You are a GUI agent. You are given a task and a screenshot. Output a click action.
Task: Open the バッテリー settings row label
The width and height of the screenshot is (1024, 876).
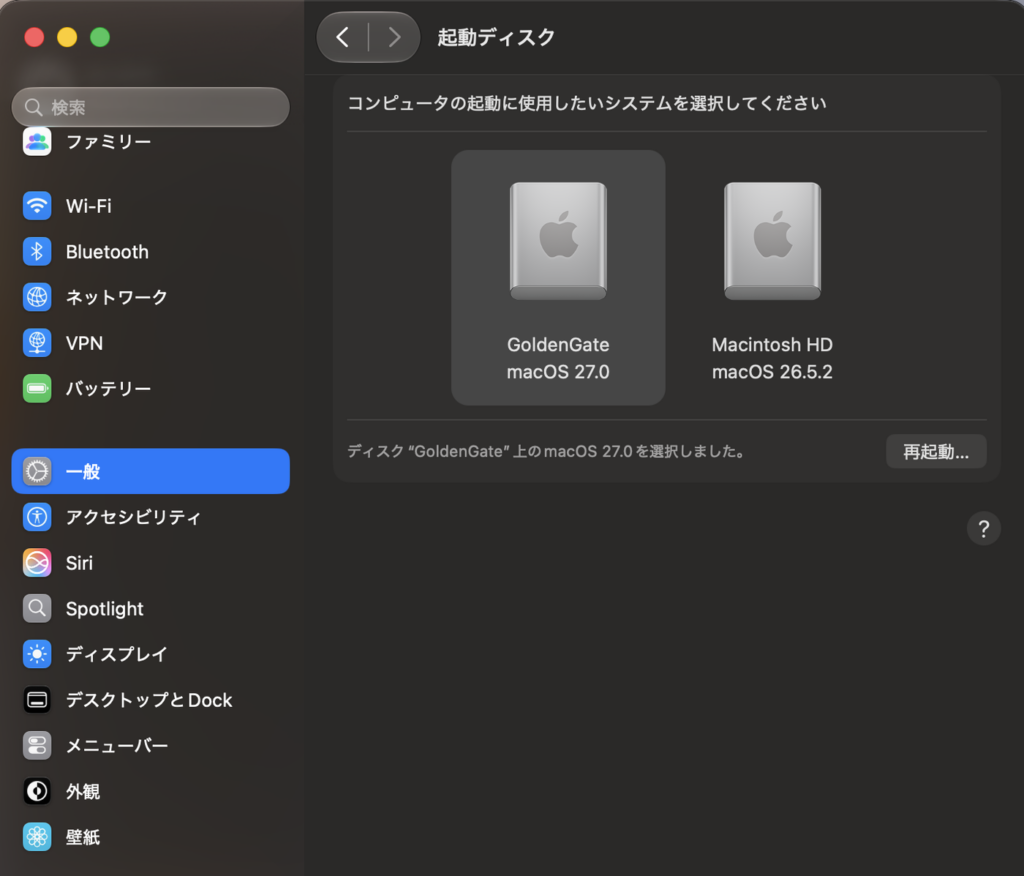point(108,389)
